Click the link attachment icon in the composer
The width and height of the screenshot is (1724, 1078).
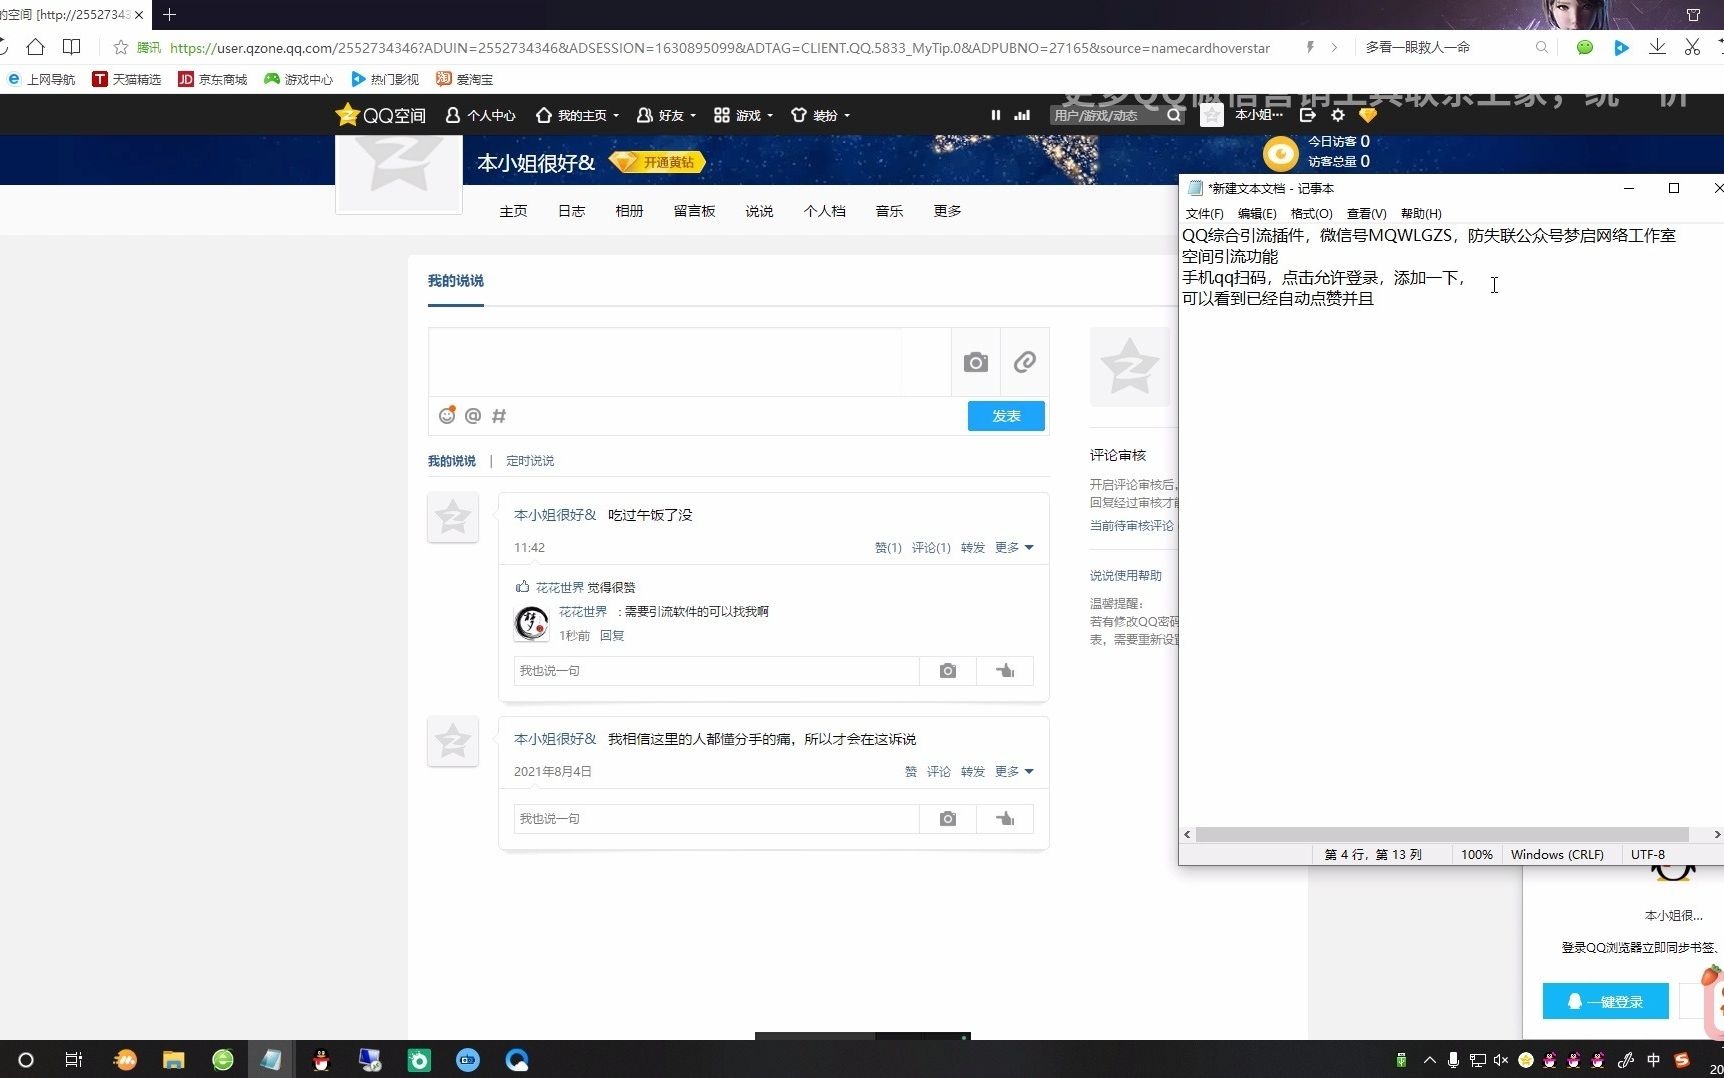coord(1024,363)
